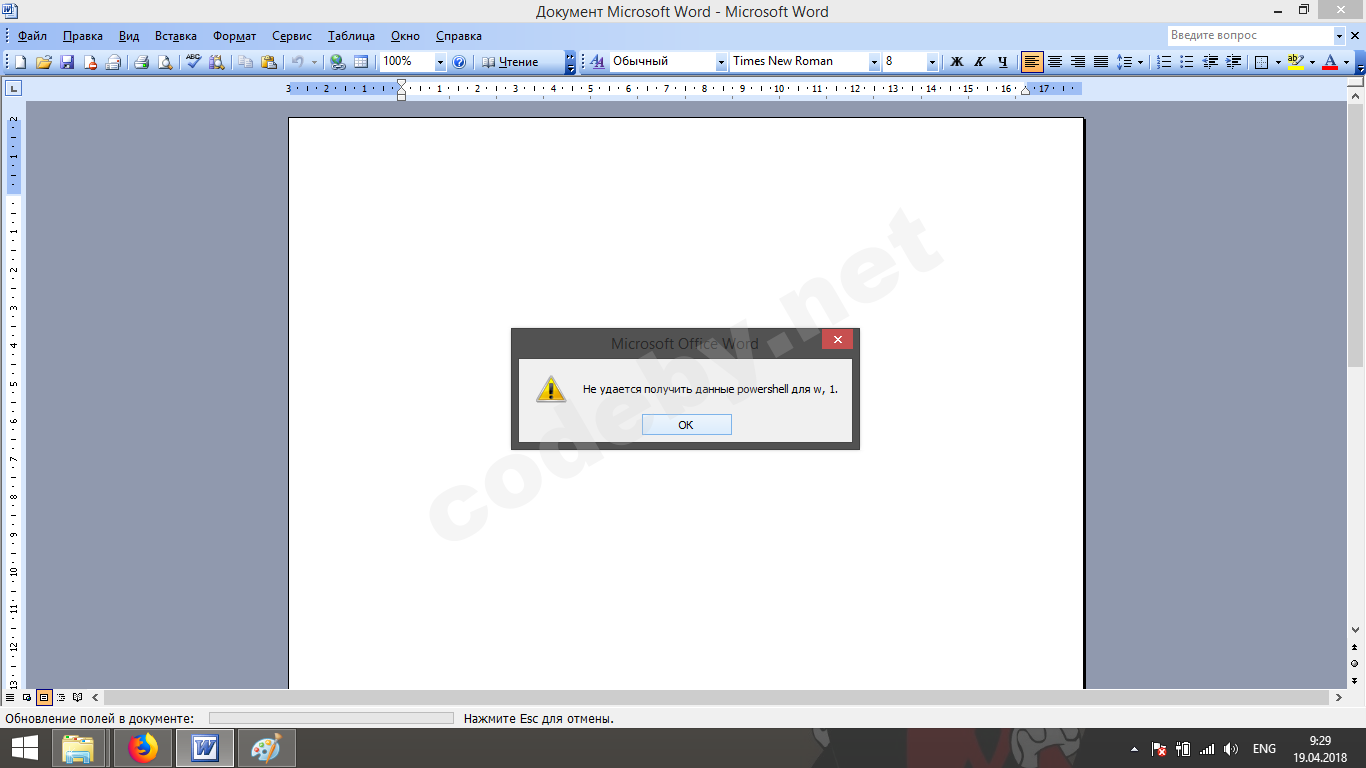Expand the font color arrow
1366x768 pixels.
(1346, 62)
